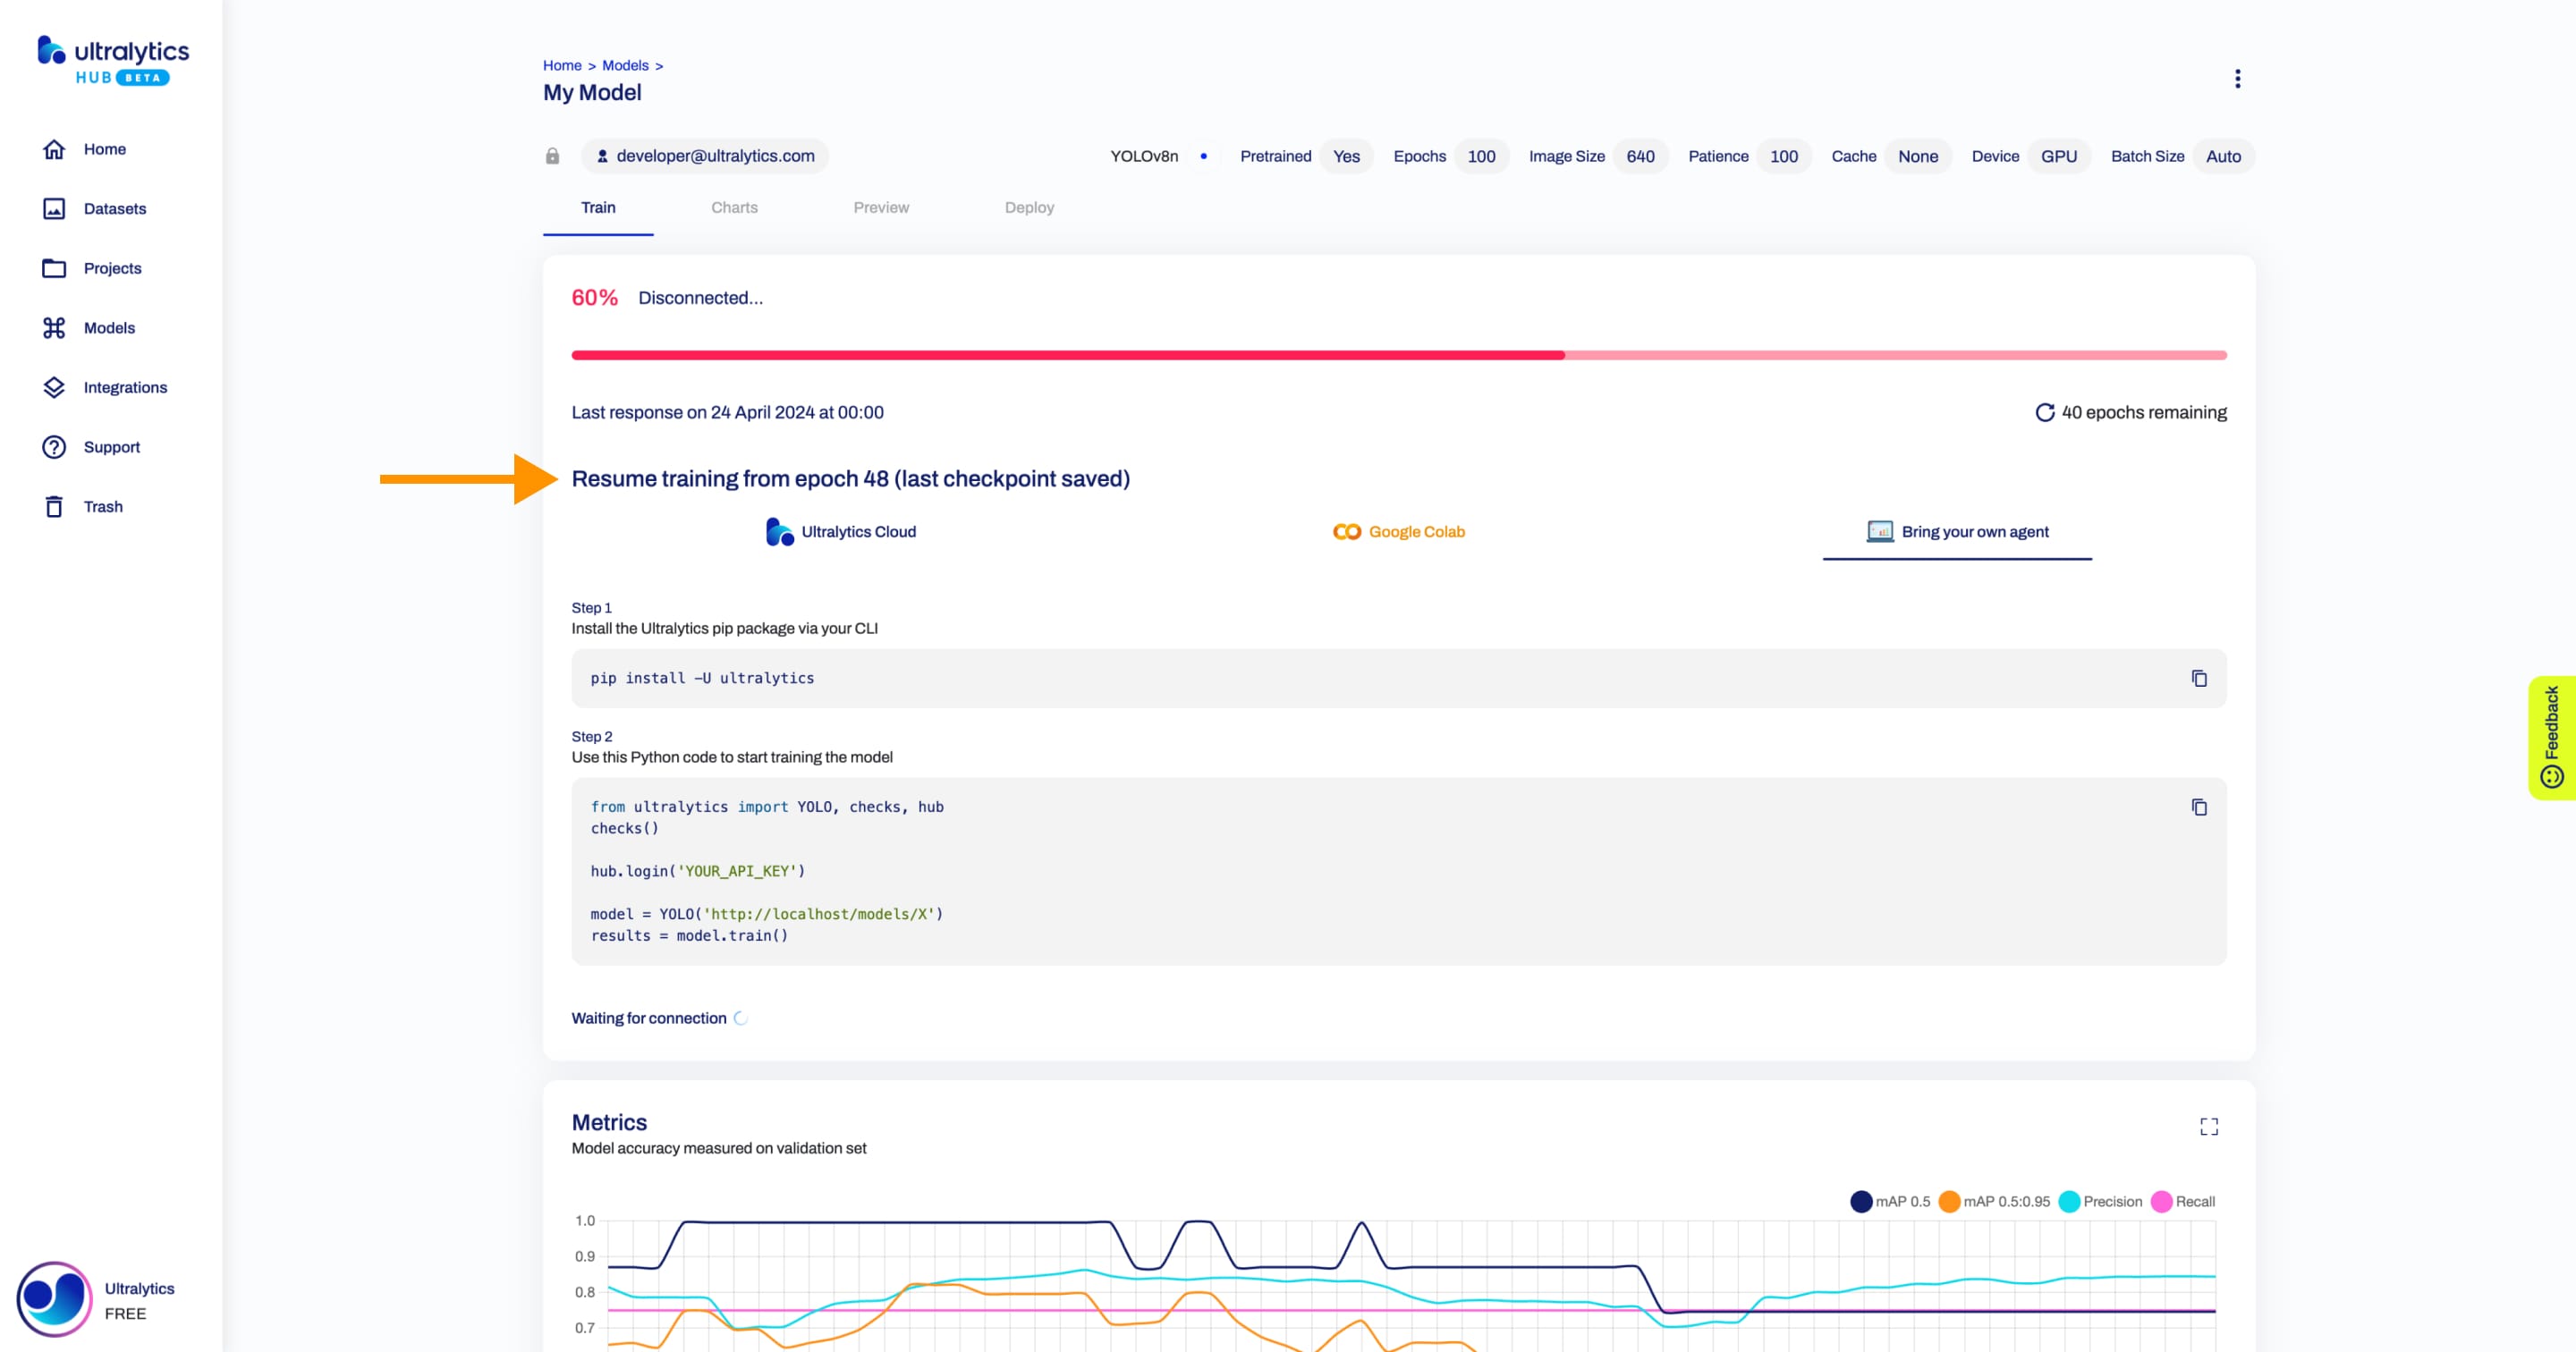This screenshot has height=1352, width=2576.
Task: Click the copy icon for Python code block
Action: tap(2198, 807)
